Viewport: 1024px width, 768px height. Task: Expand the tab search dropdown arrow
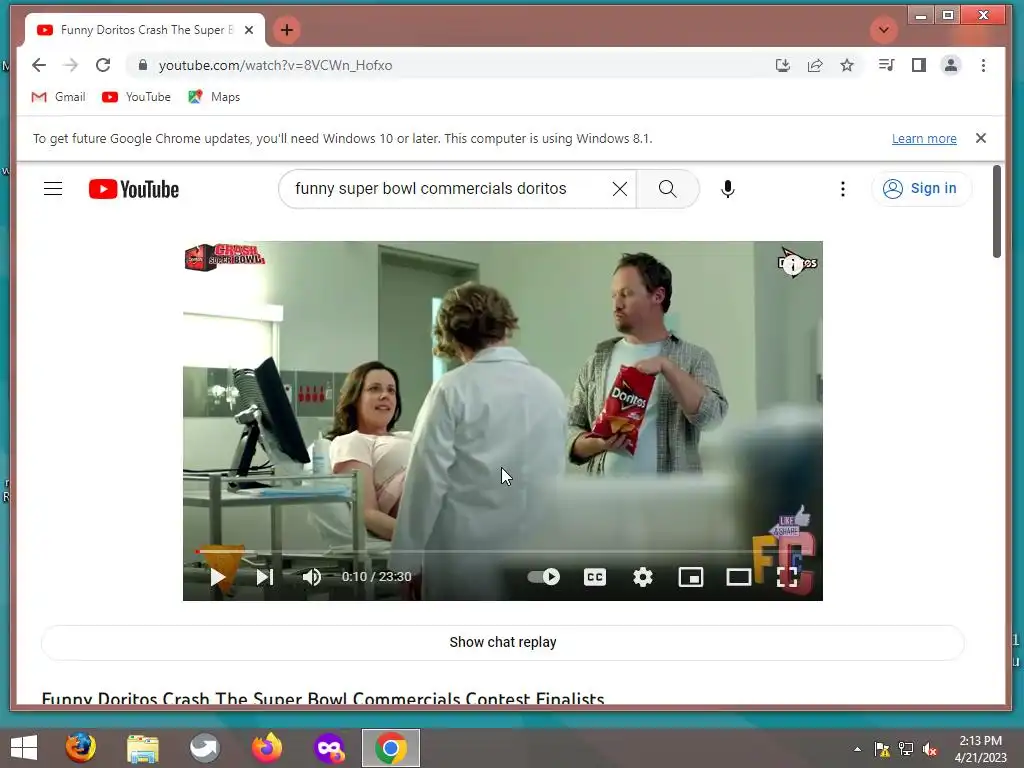click(884, 30)
